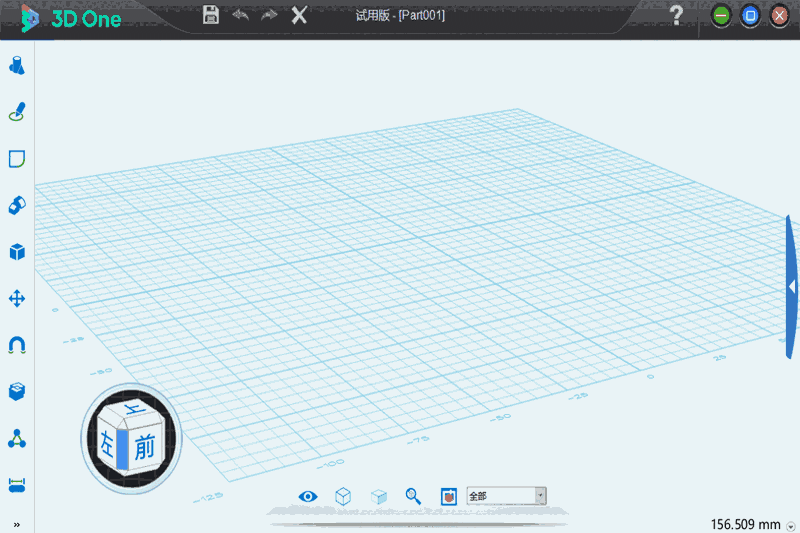The width and height of the screenshot is (800, 533).
Task: Toggle wireframe cube display mode
Action: (343, 496)
